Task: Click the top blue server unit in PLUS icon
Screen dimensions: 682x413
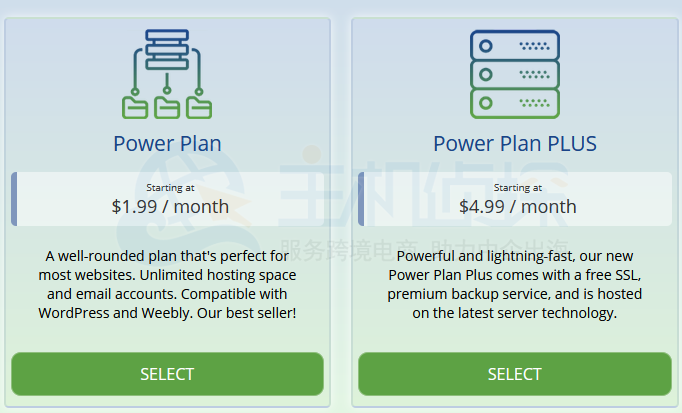Action: click(514, 45)
